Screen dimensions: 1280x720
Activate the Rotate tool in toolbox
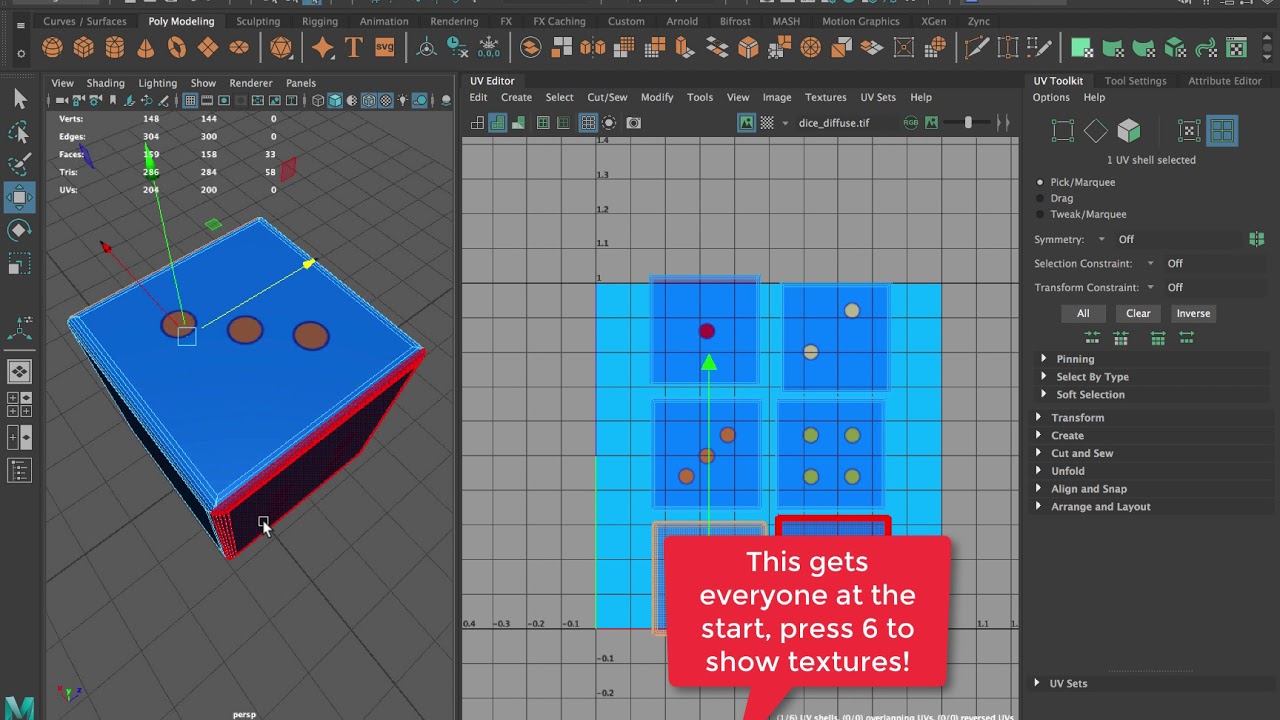coord(19,231)
